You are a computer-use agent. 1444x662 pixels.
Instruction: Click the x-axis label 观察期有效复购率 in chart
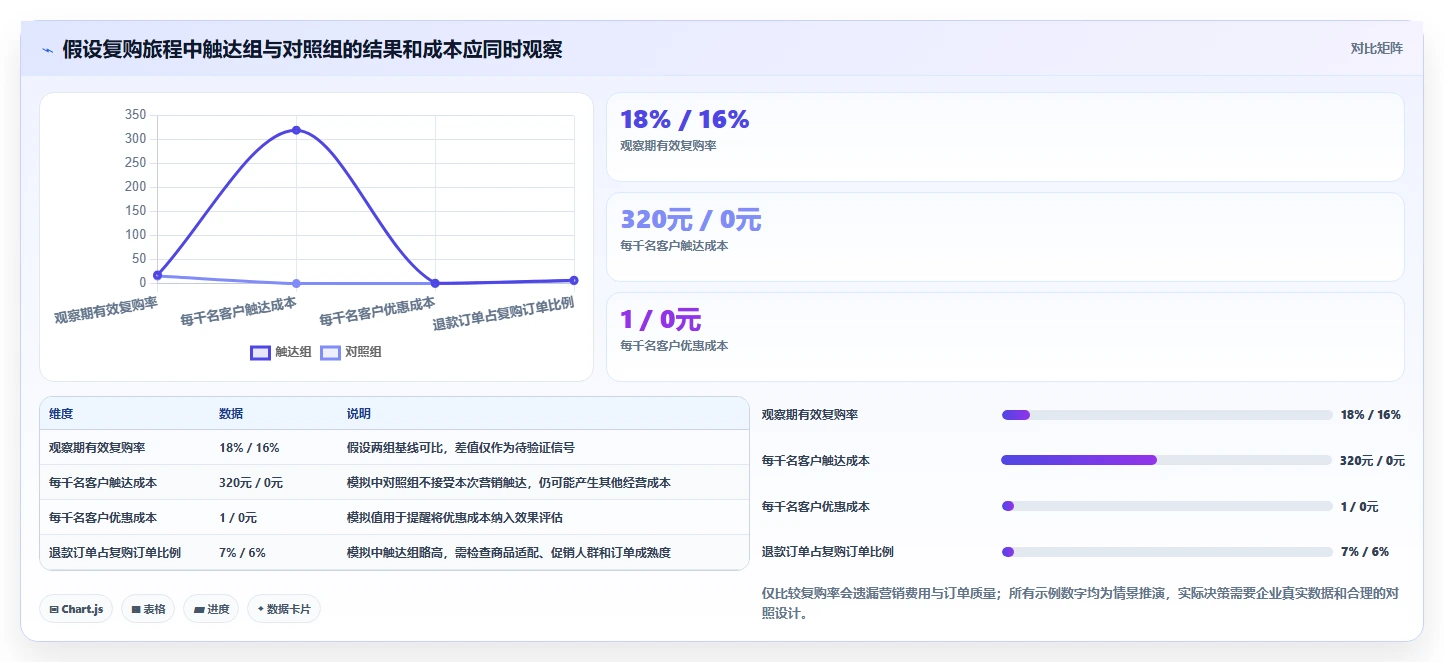[106, 310]
